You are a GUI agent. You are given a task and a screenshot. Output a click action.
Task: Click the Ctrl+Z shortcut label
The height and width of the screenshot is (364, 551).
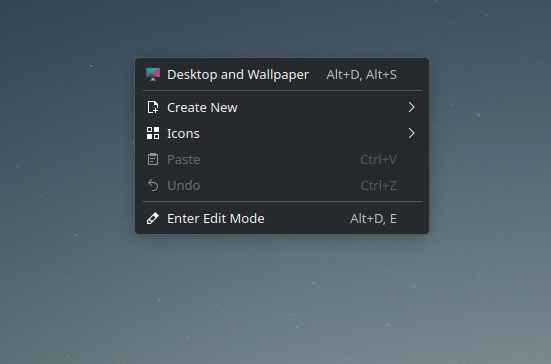tap(379, 186)
